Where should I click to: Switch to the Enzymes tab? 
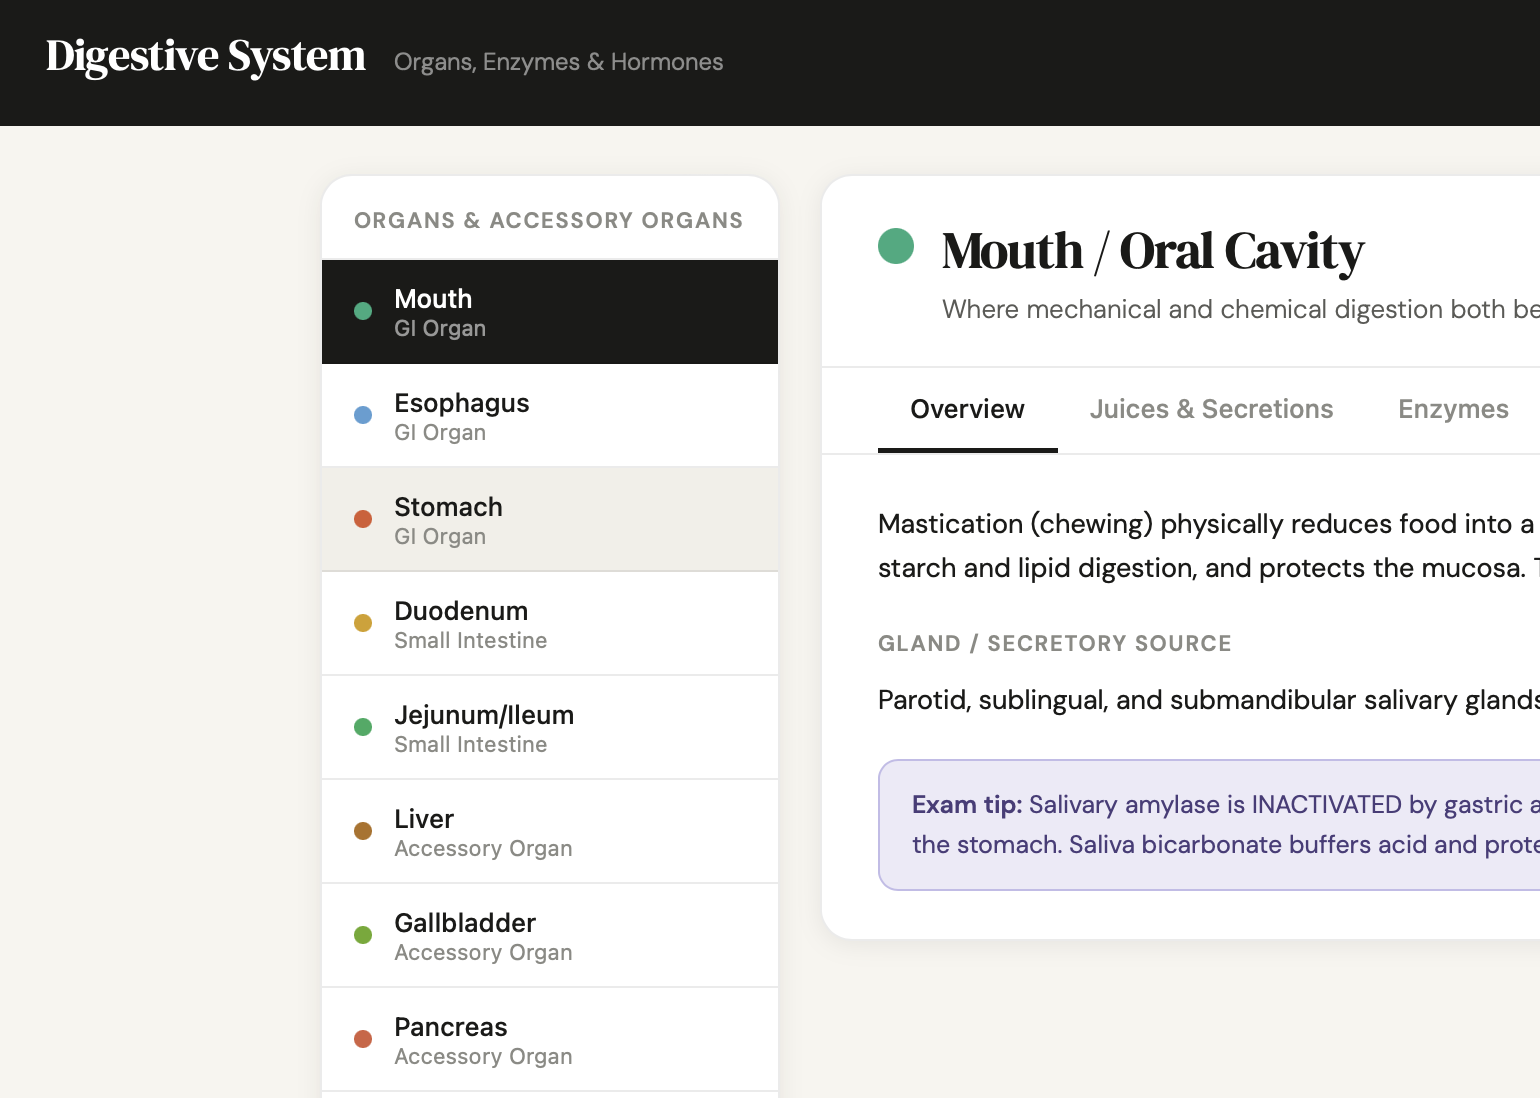1453,409
